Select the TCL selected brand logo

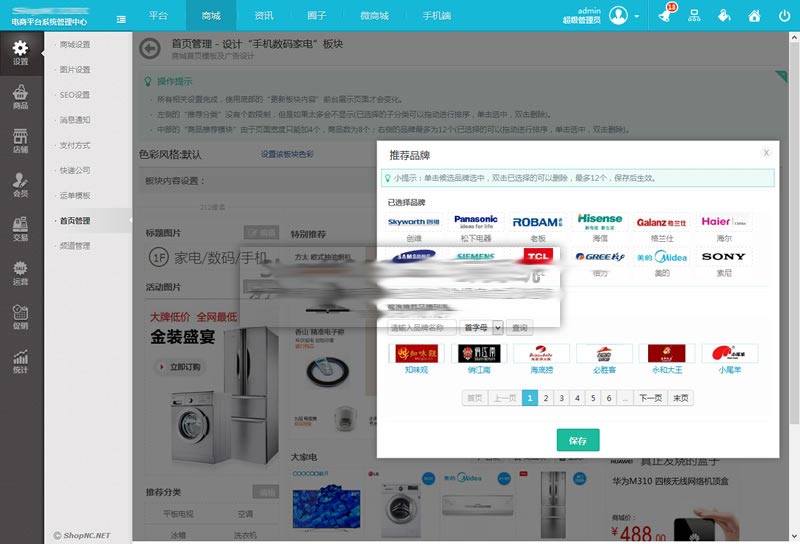tap(538, 256)
